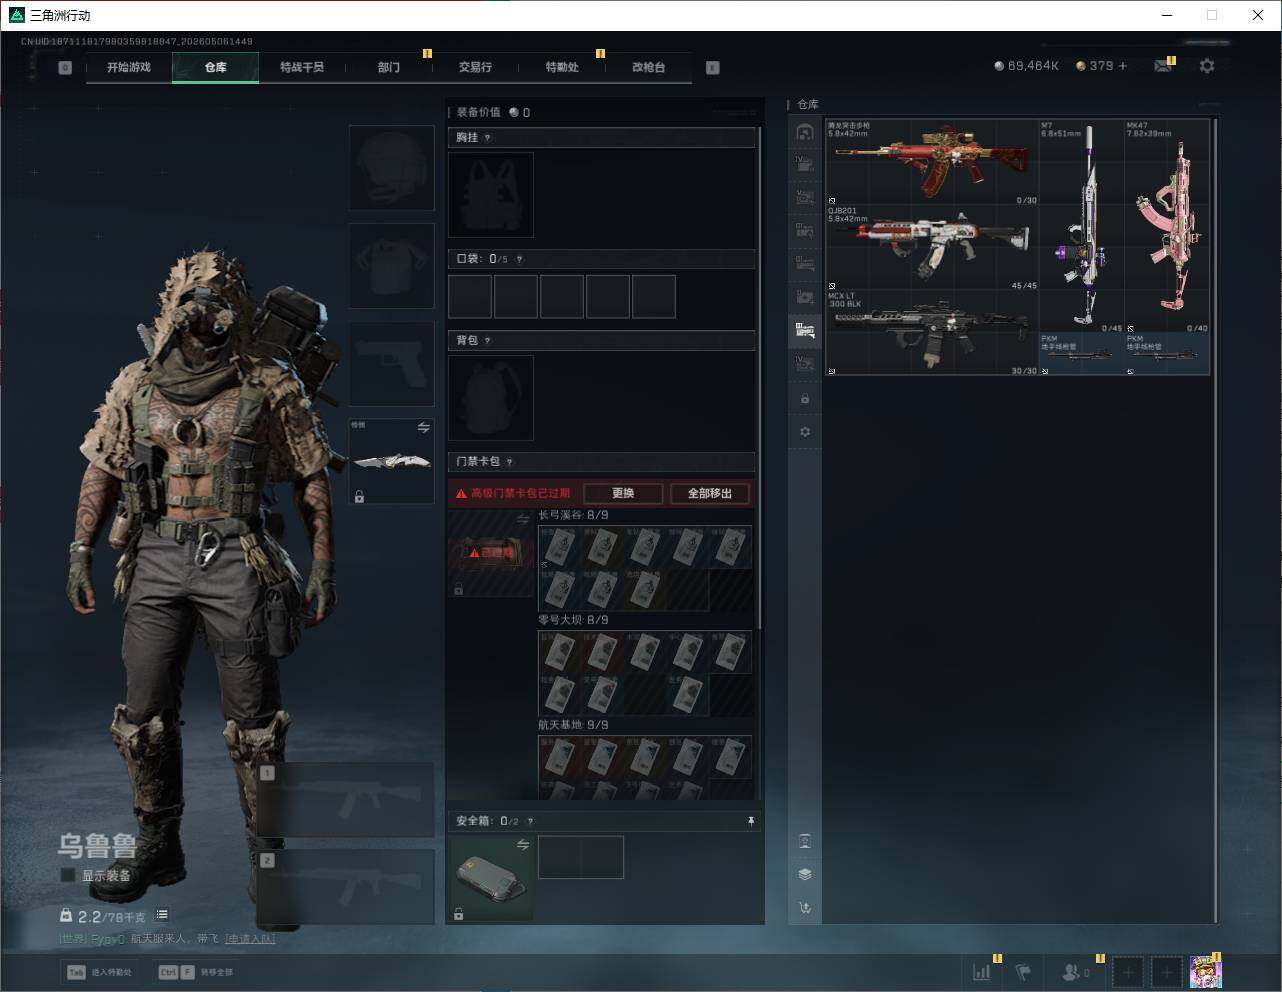Open the weight details list icon
The width and height of the screenshot is (1282, 992).
pos(162,914)
